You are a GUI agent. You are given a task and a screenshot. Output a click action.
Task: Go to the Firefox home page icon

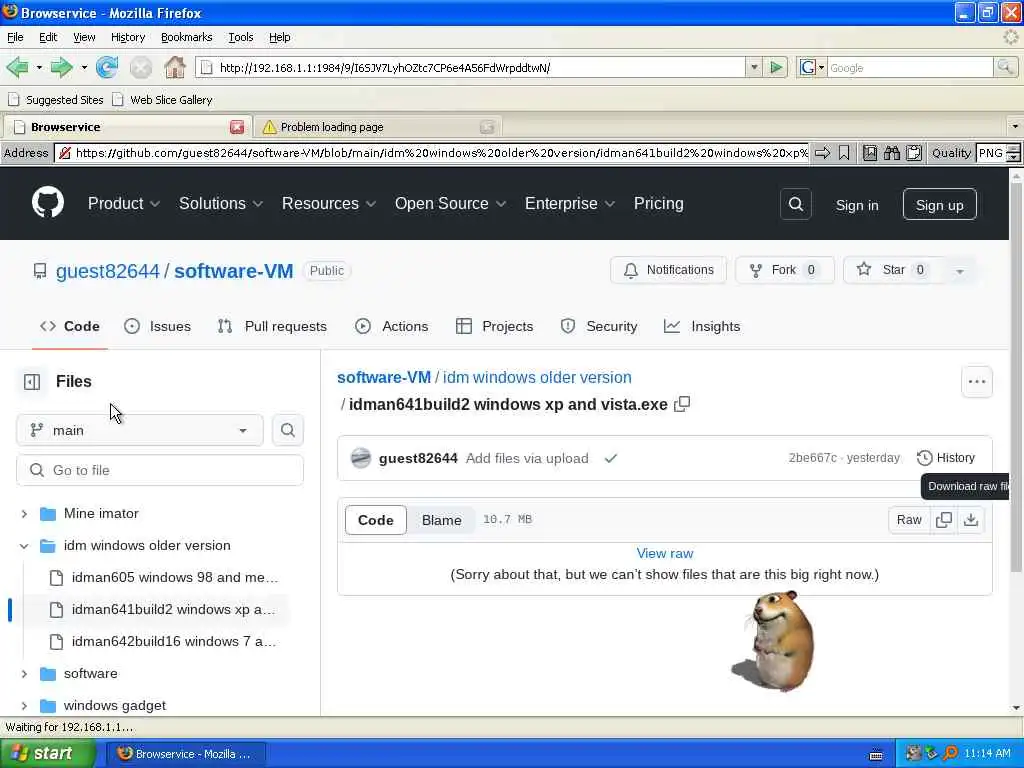click(174, 67)
